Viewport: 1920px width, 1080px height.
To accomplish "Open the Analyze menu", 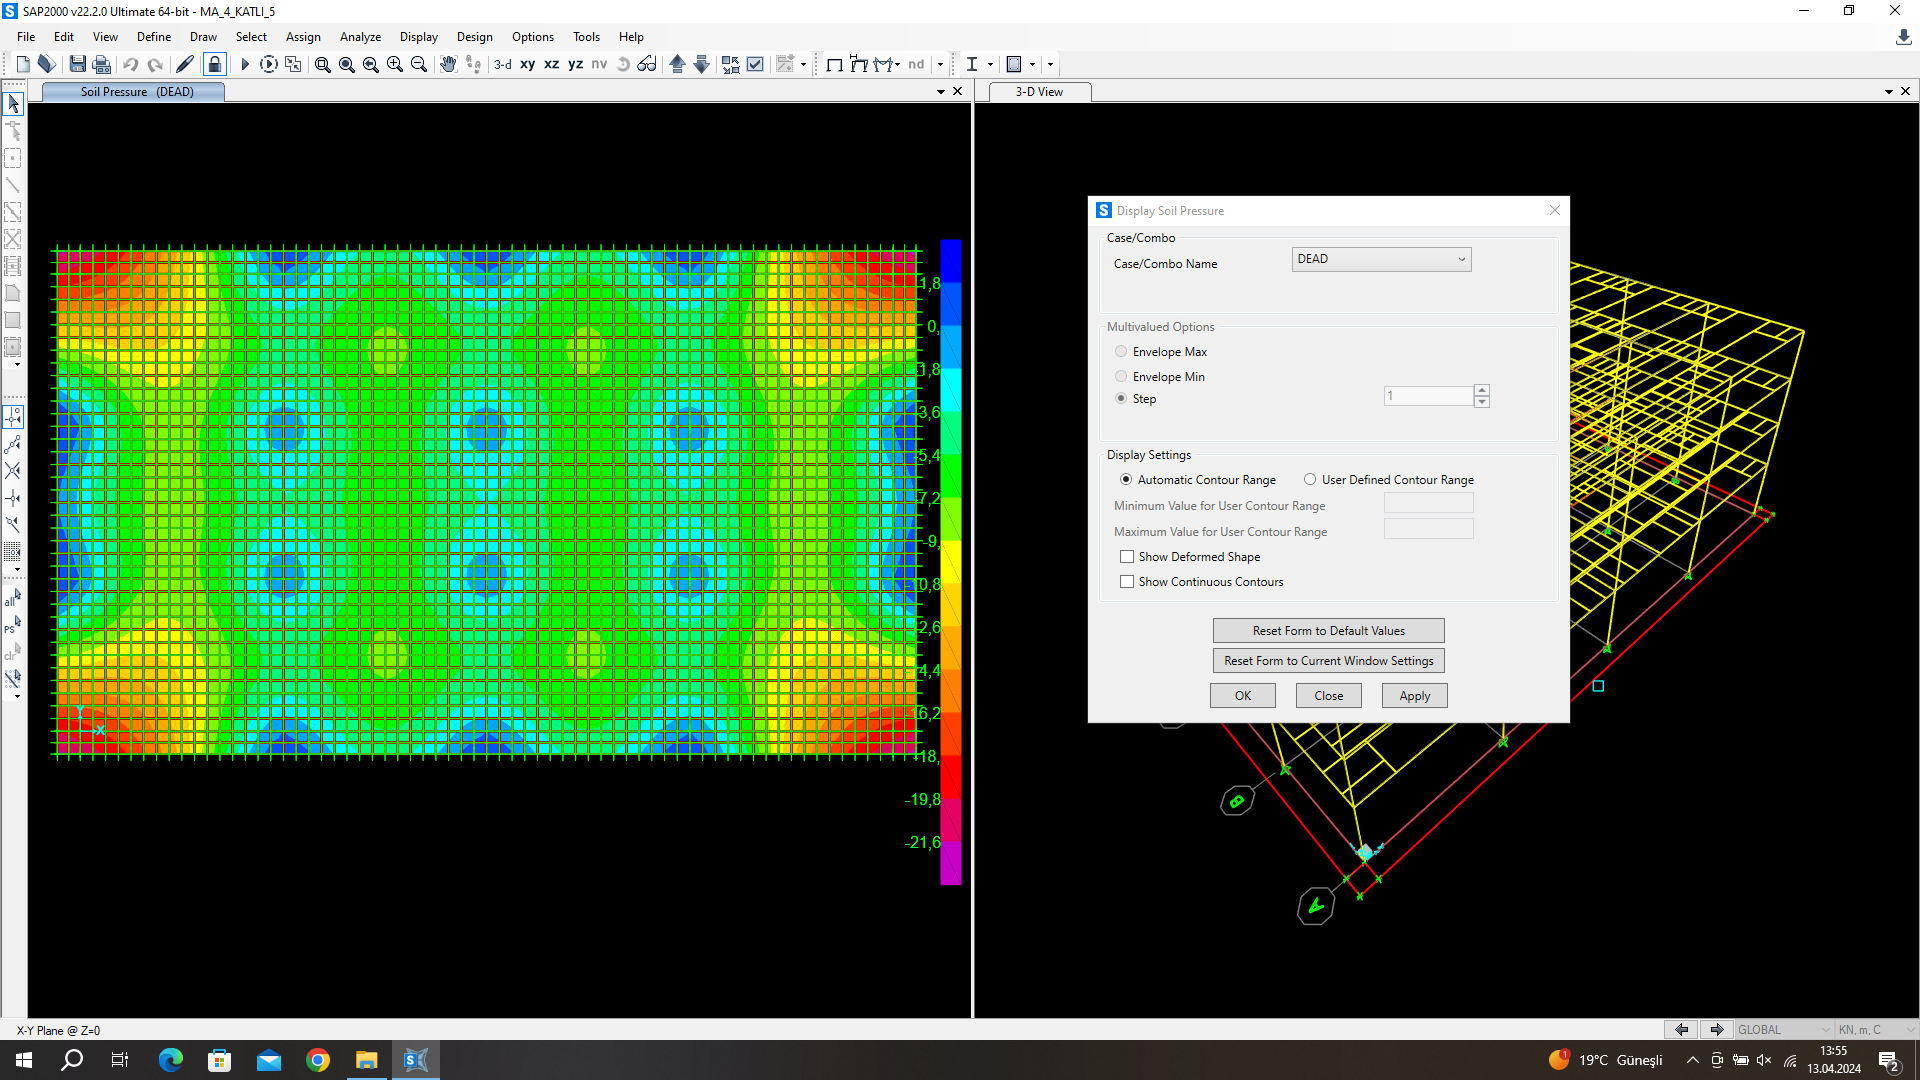I will point(360,37).
